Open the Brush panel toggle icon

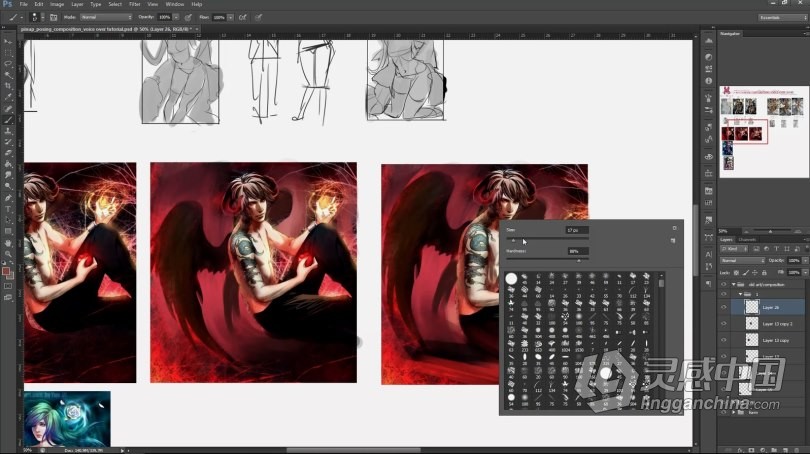pos(53,17)
